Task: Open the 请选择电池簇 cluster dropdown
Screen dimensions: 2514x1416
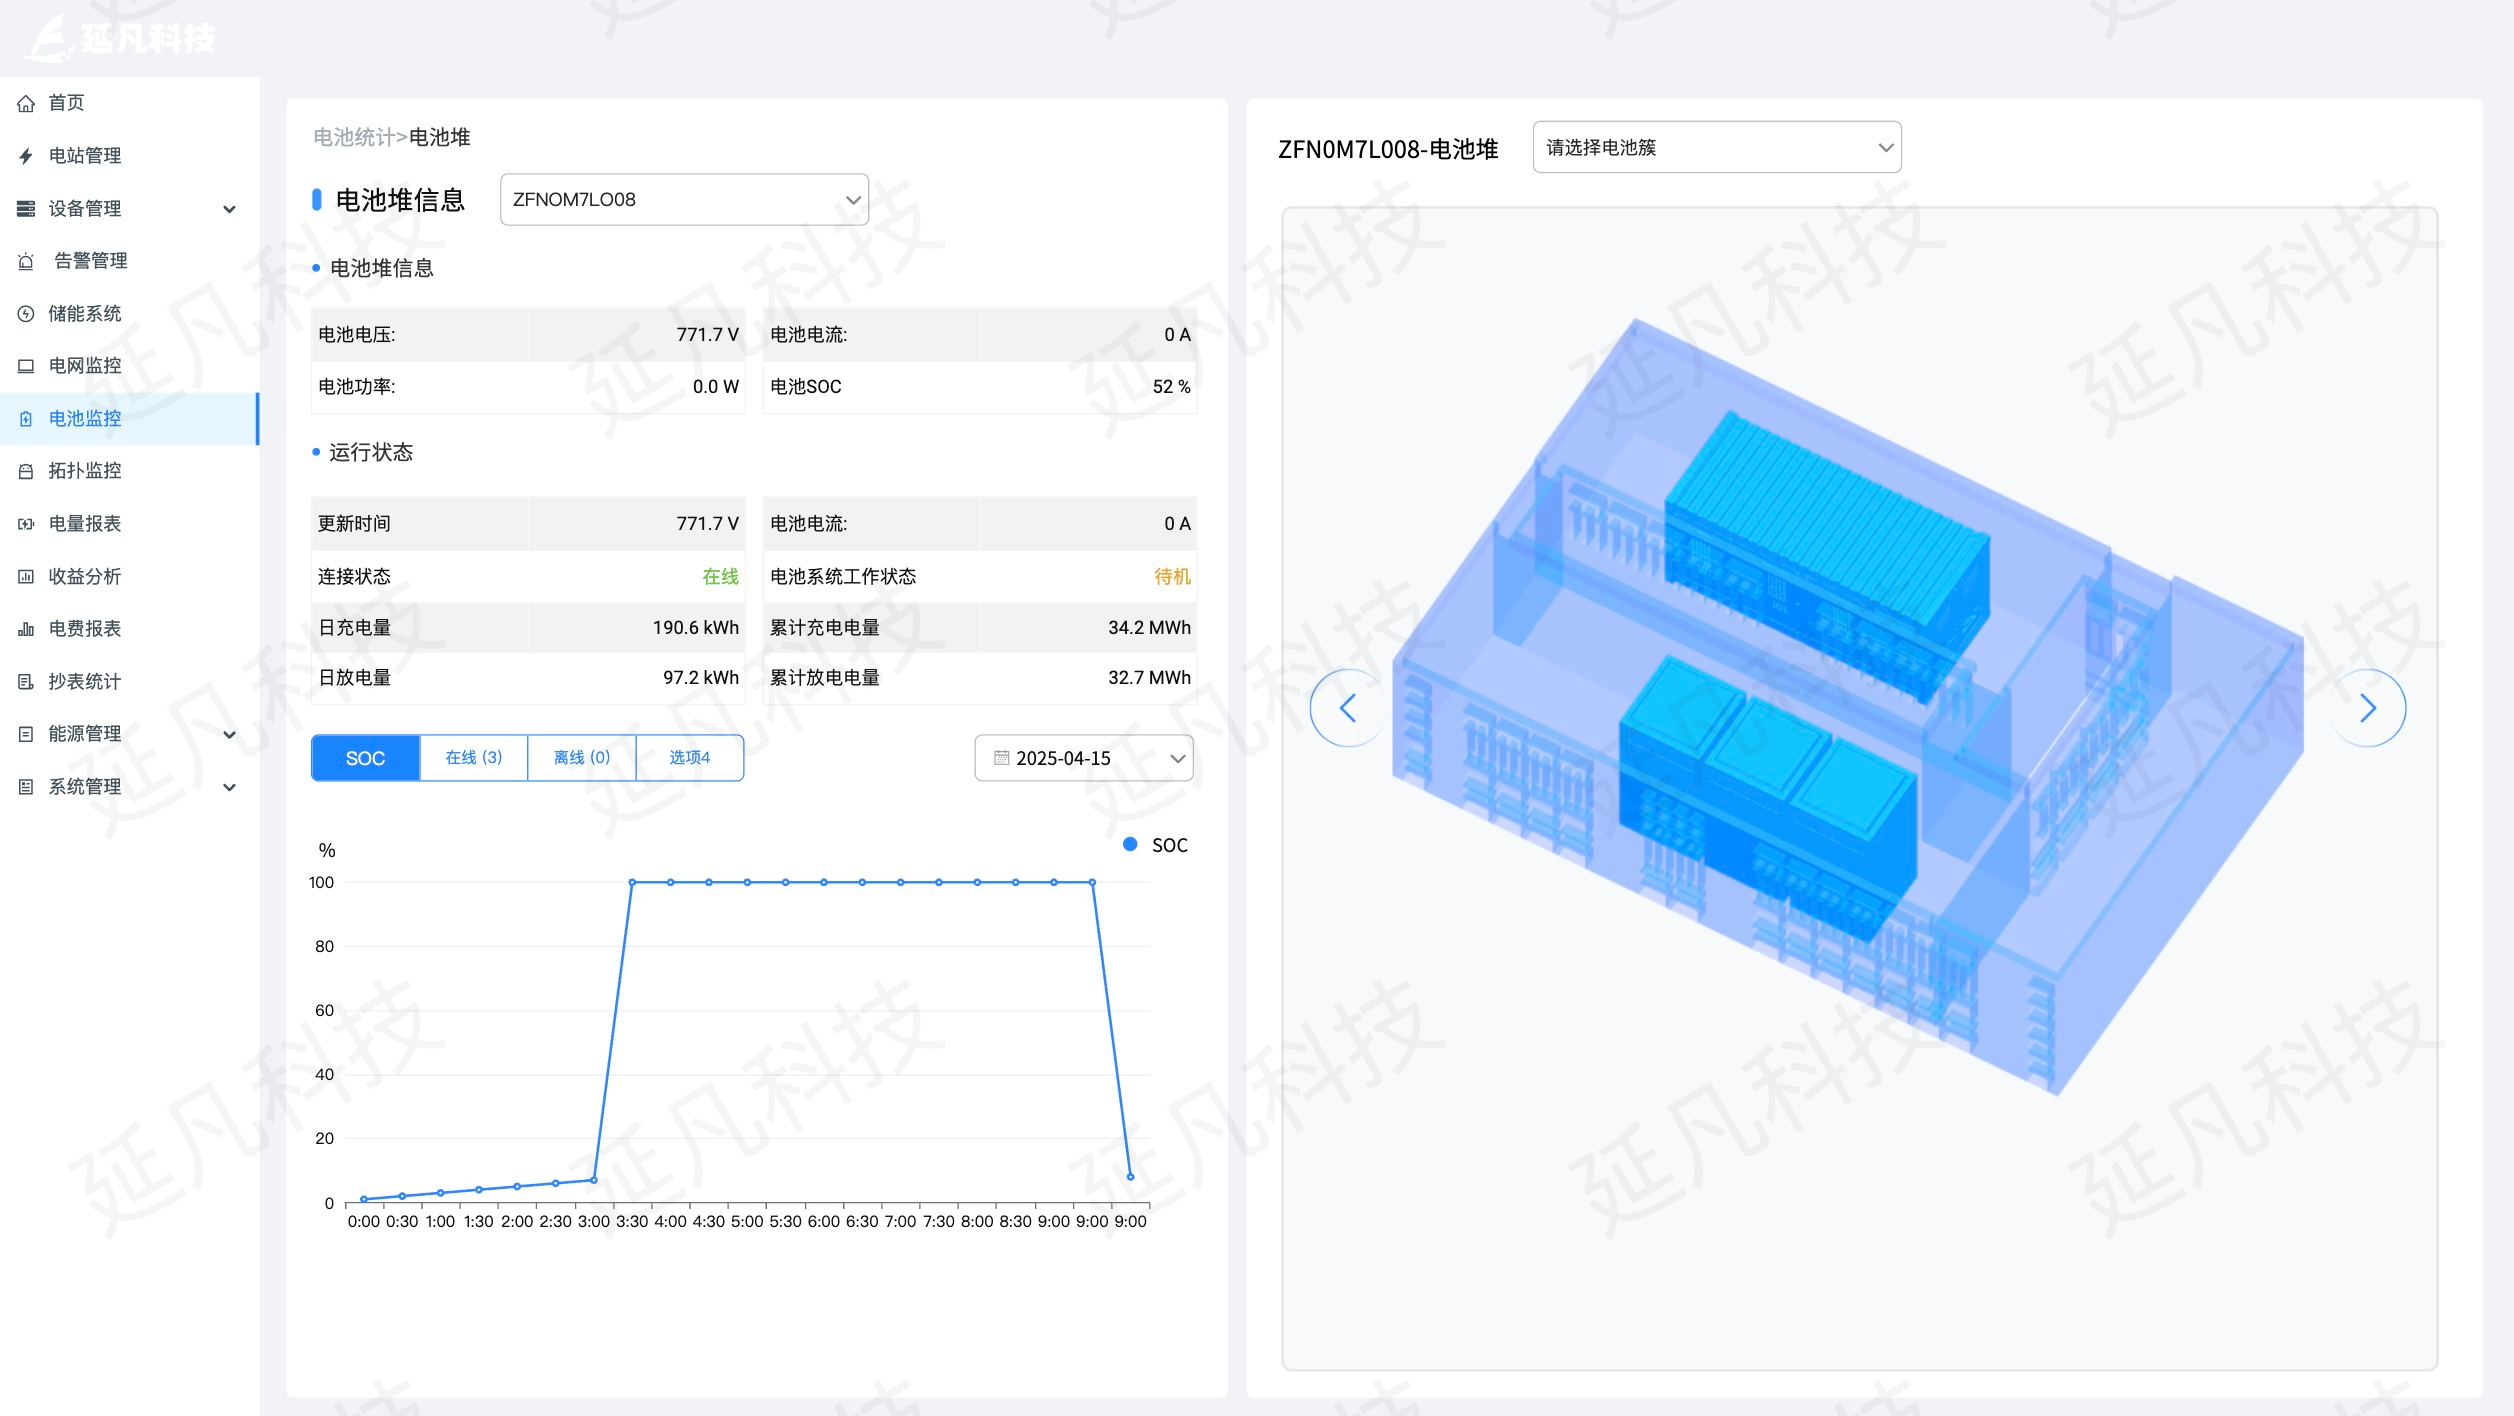Action: click(1716, 148)
